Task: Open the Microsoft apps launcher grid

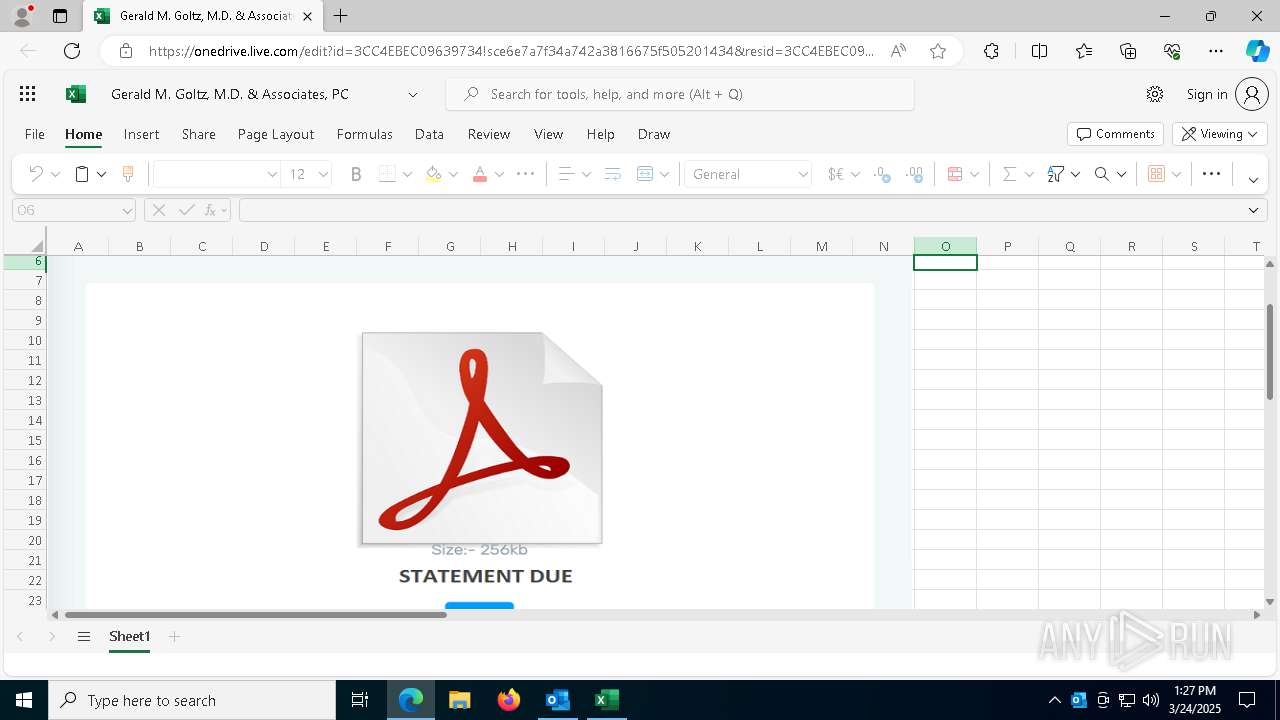Action: 28,94
